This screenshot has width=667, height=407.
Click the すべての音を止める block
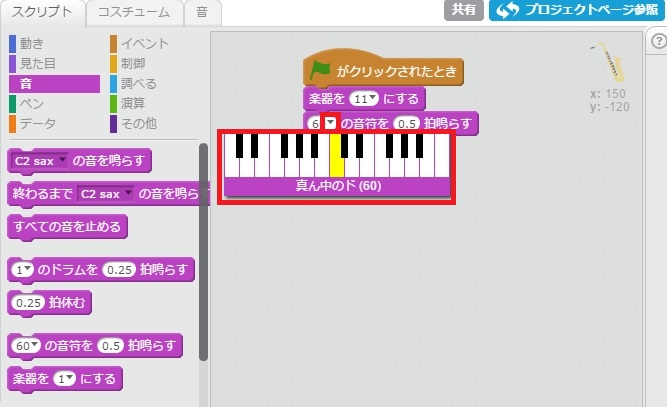[67, 227]
